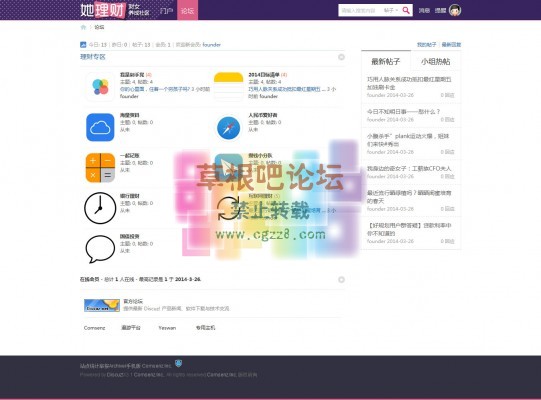Screen dimensions: 541x400
Task: Collapse the online members section
Action: (341, 280)
